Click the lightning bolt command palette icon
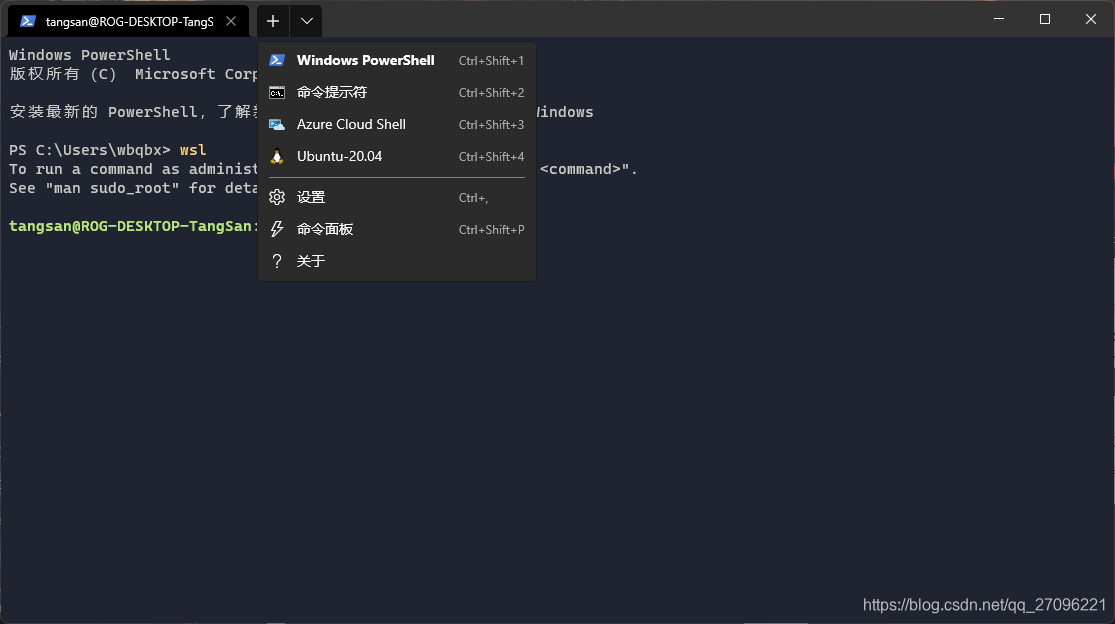This screenshot has width=1115, height=624. coord(277,230)
